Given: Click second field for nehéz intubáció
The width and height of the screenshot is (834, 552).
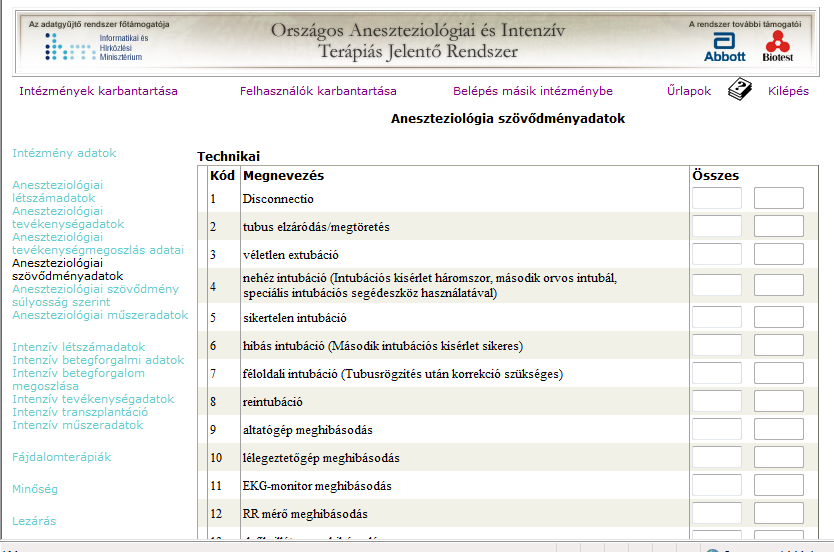Looking at the screenshot, I should tap(779, 286).
